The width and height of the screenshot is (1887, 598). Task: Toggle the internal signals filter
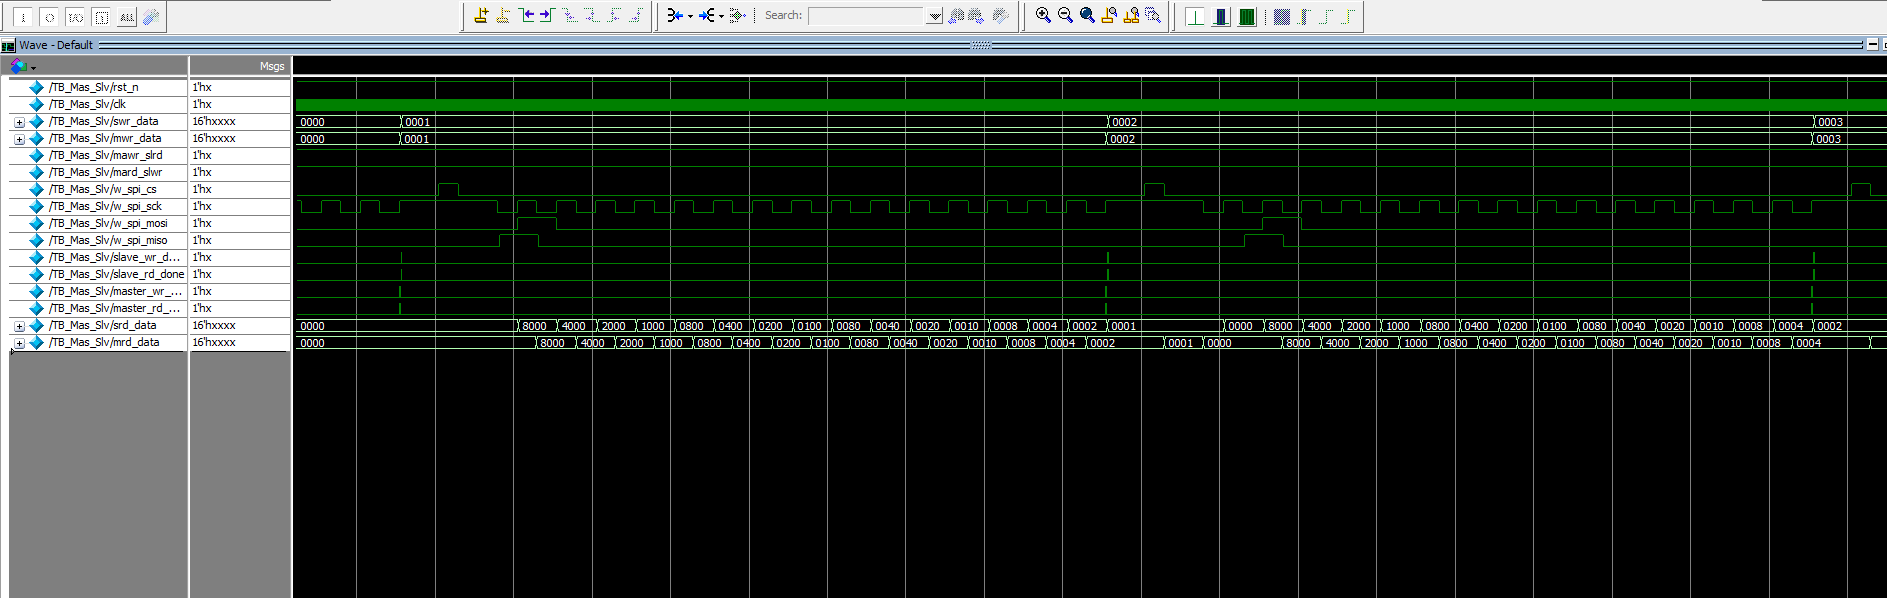pyautogui.click(x=101, y=17)
